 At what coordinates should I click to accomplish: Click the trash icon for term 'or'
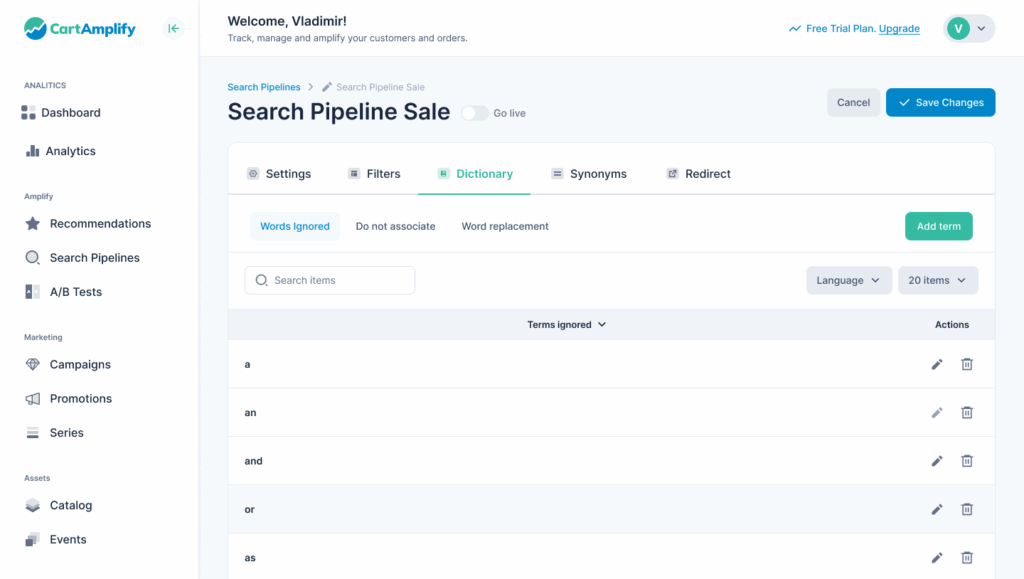pos(967,509)
